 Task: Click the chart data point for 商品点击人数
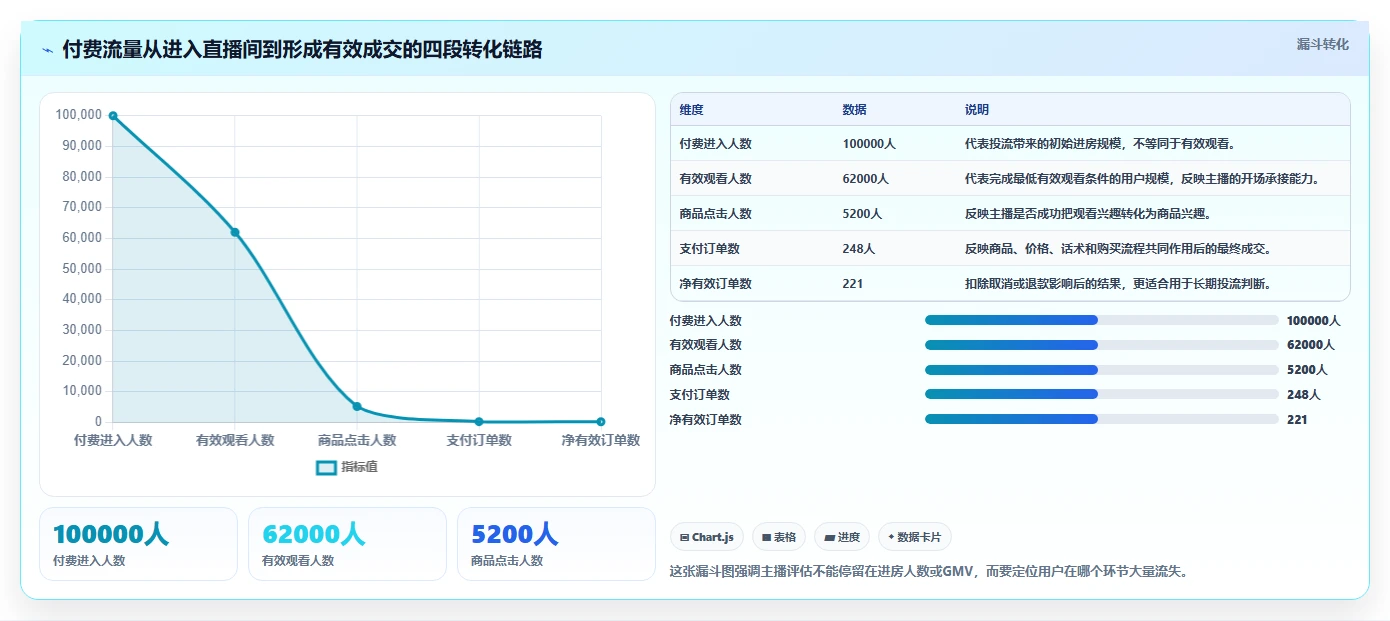click(x=357, y=406)
